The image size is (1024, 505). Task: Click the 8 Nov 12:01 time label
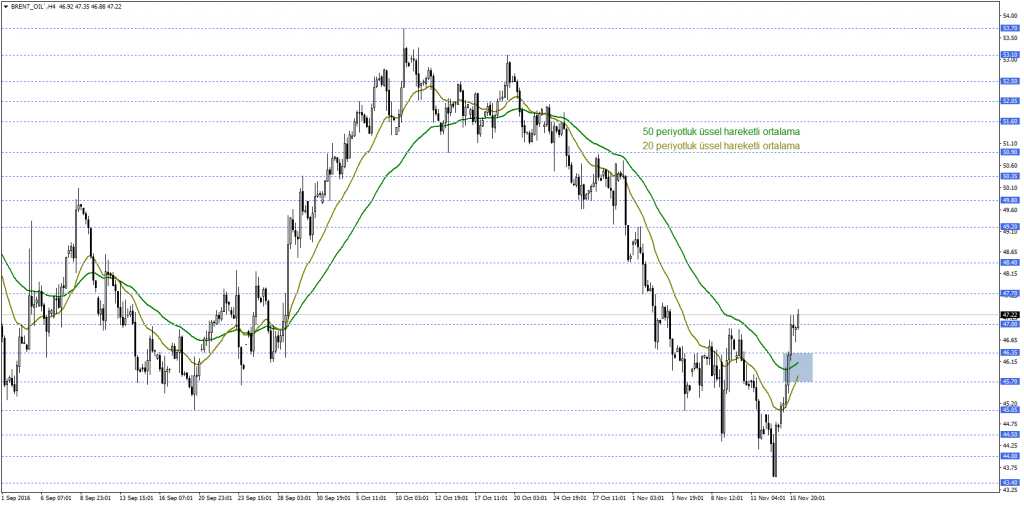point(728,497)
